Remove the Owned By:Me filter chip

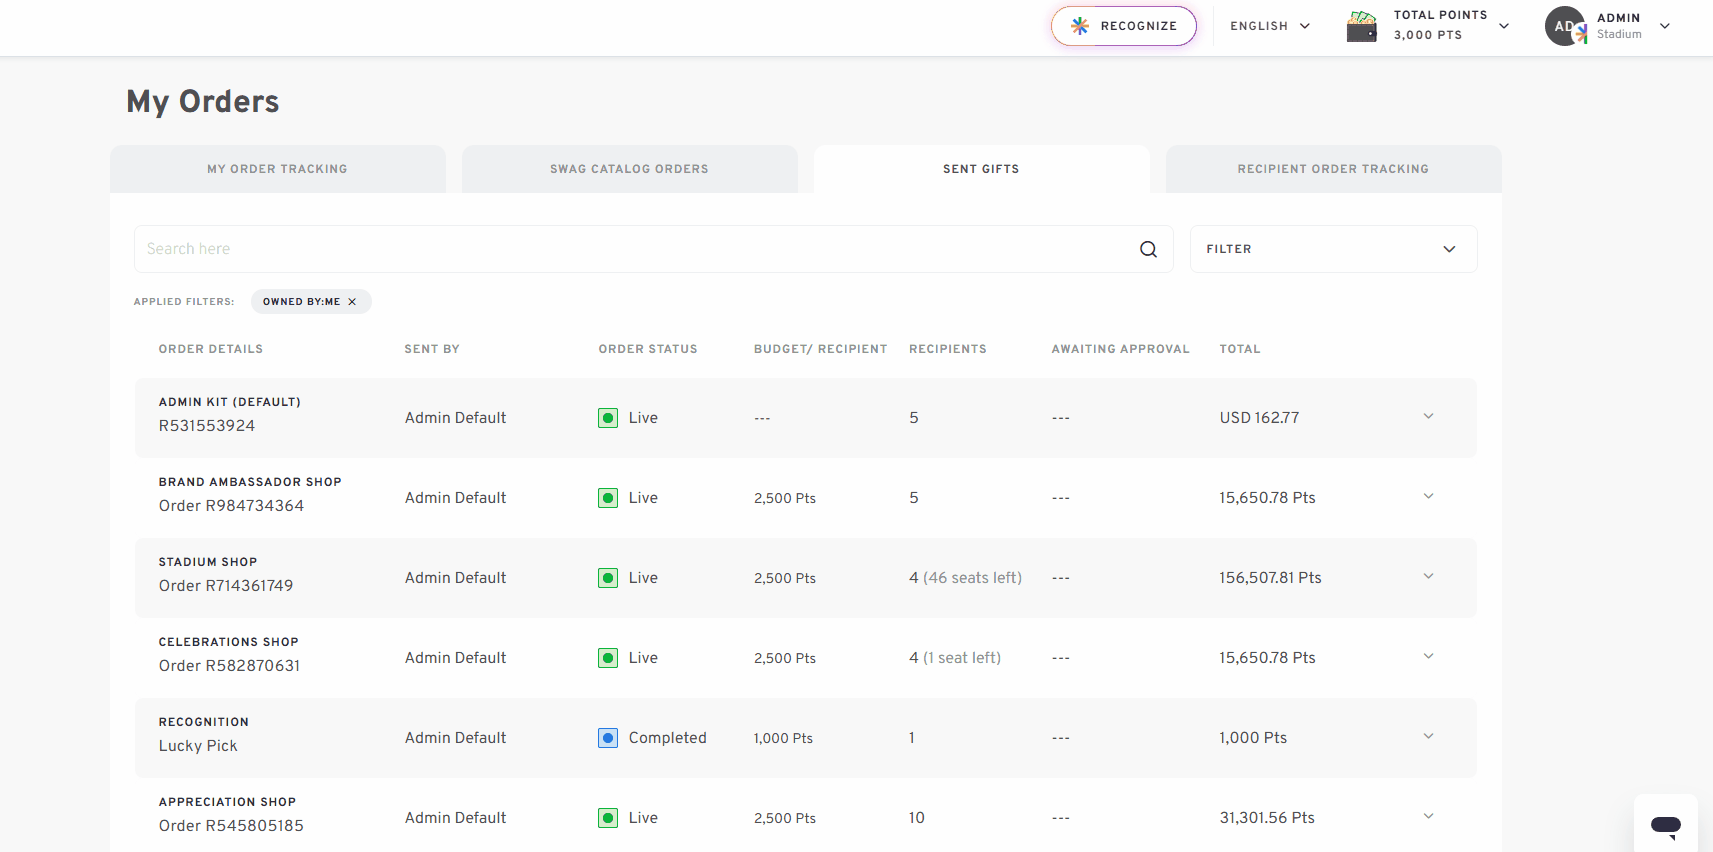click(352, 302)
